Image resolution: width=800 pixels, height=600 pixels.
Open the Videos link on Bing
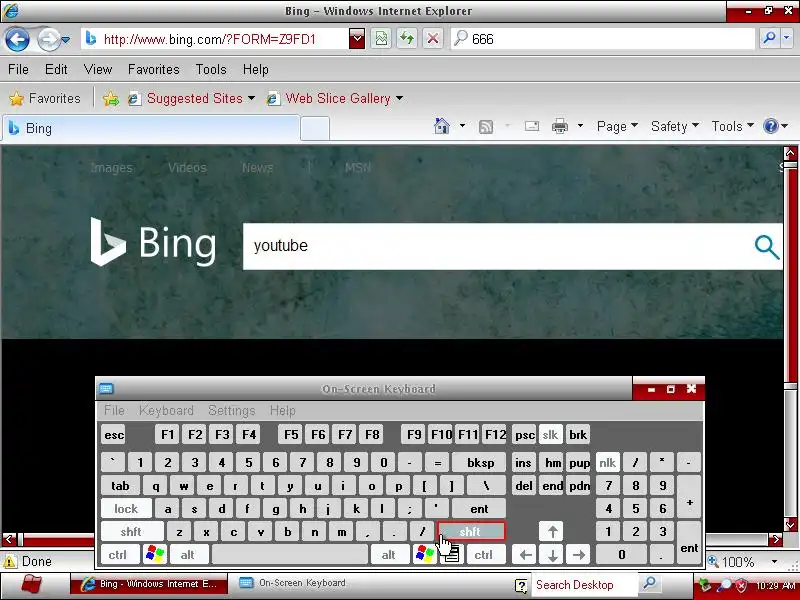187,168
